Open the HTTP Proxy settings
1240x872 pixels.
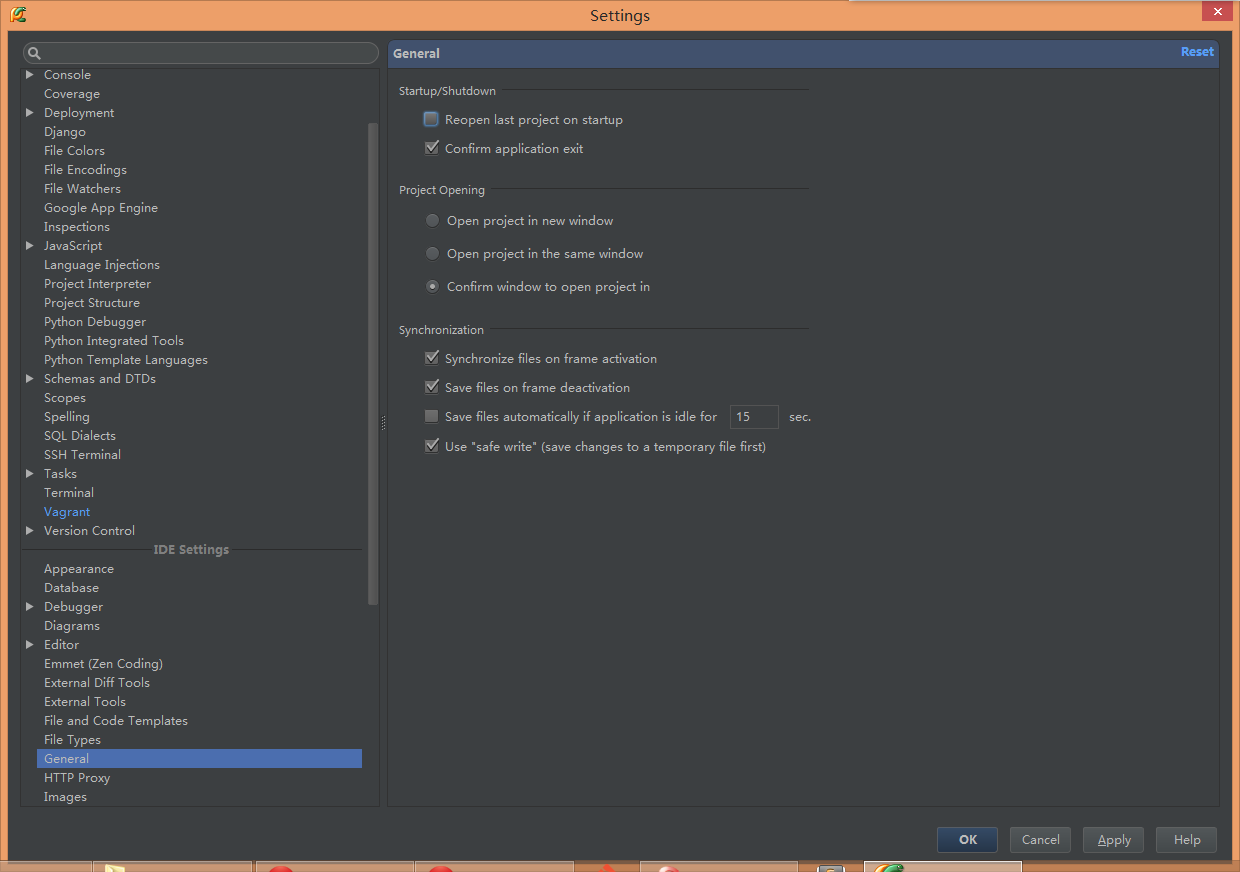77,778
